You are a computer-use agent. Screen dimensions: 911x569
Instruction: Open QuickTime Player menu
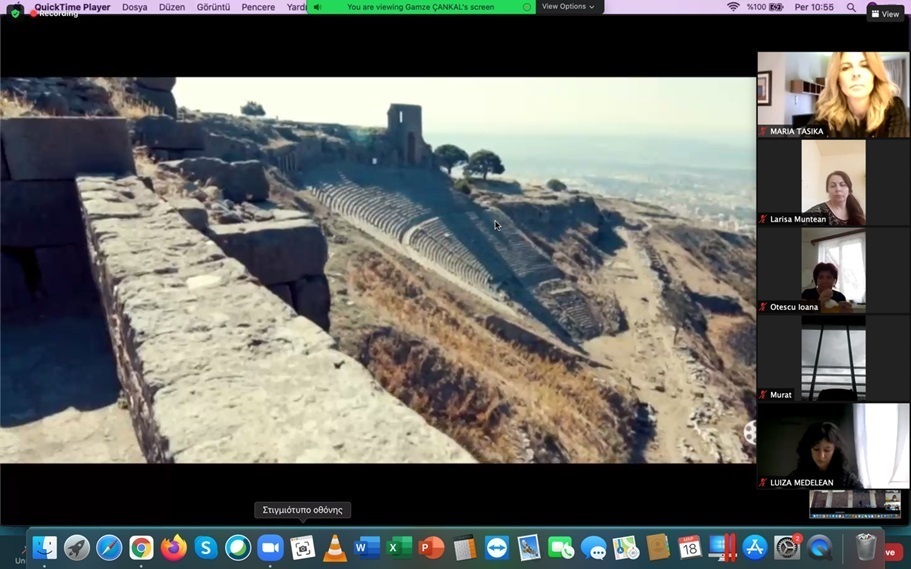click(x=72, y=7)
